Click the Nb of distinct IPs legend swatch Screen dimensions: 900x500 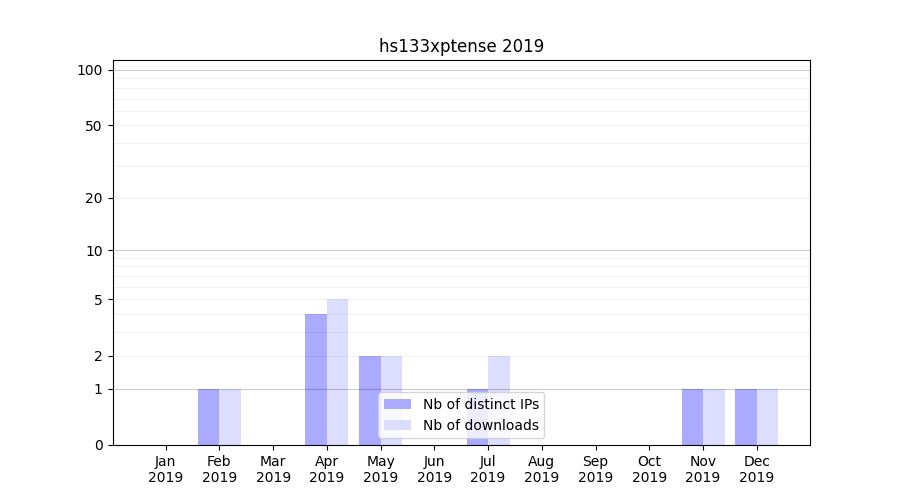click(x=397, y=404)
